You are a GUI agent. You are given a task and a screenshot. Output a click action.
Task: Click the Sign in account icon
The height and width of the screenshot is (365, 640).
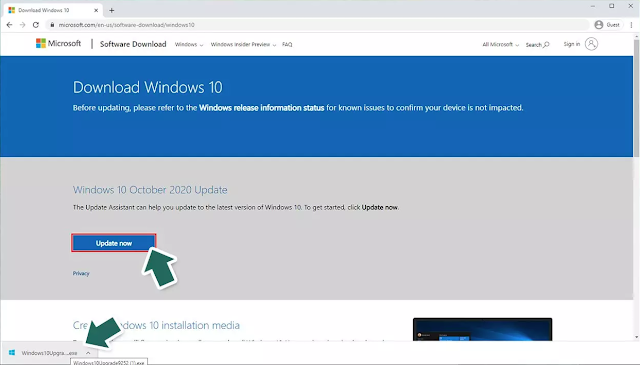[591, 44]
